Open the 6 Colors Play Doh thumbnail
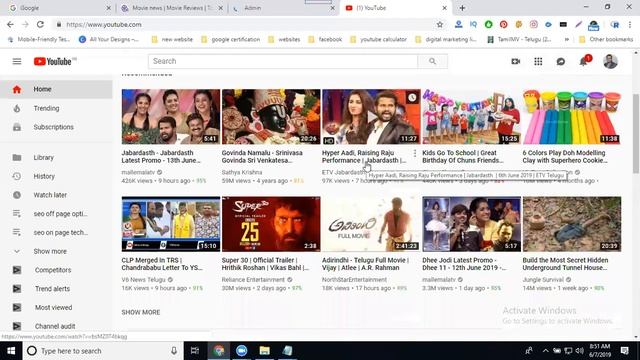 click(x=572, y=117)
